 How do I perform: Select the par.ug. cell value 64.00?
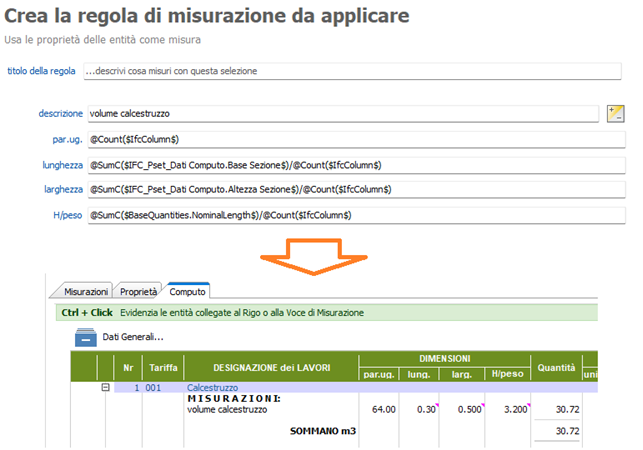pyautogui.click(x=384, y=410)
